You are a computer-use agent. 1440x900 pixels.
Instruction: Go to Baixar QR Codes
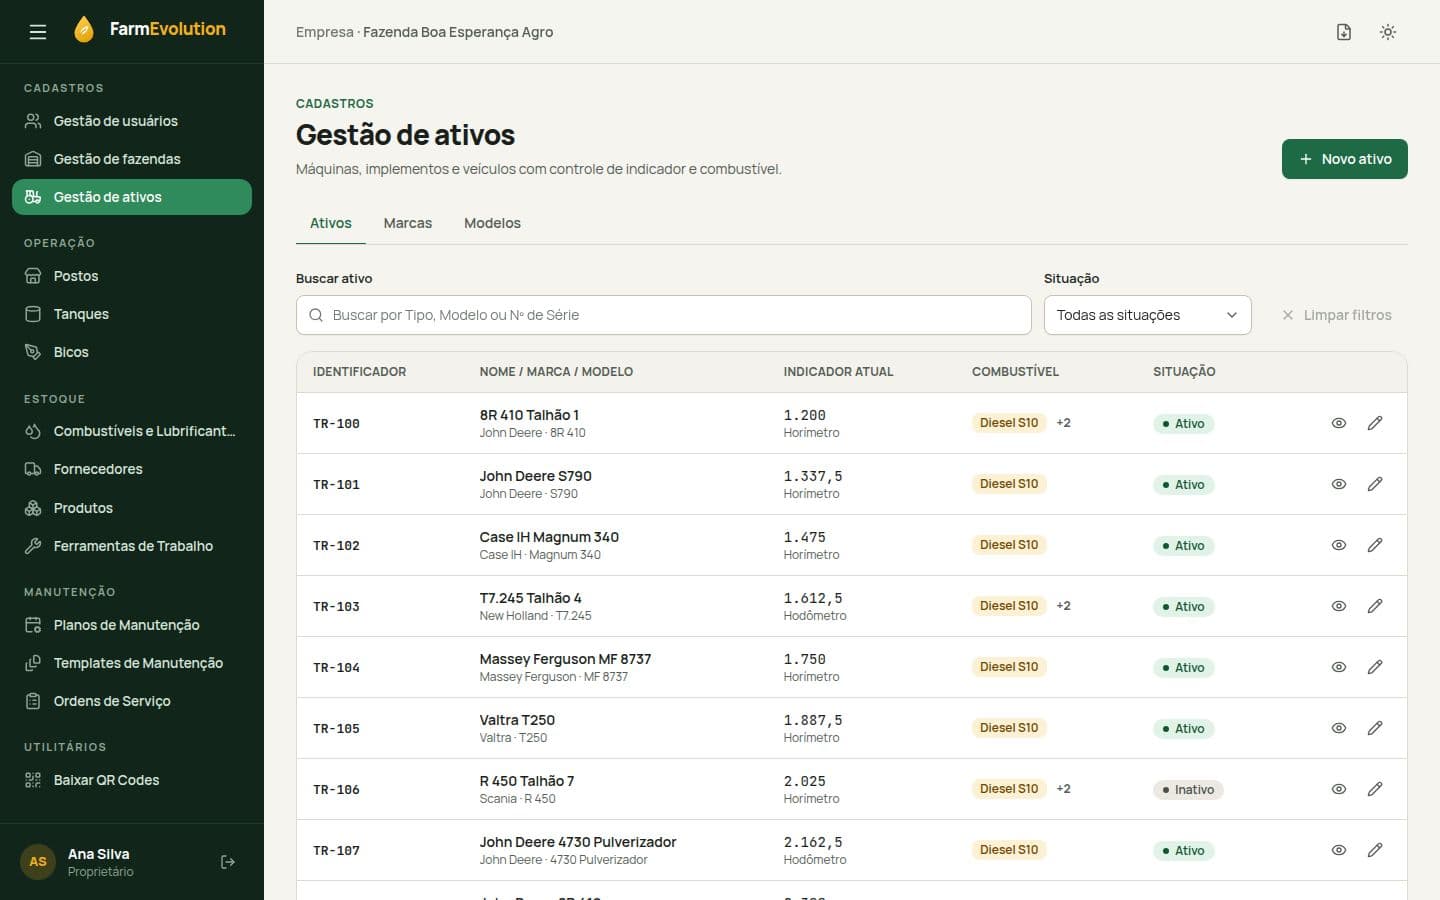click(x=132, y=780)
